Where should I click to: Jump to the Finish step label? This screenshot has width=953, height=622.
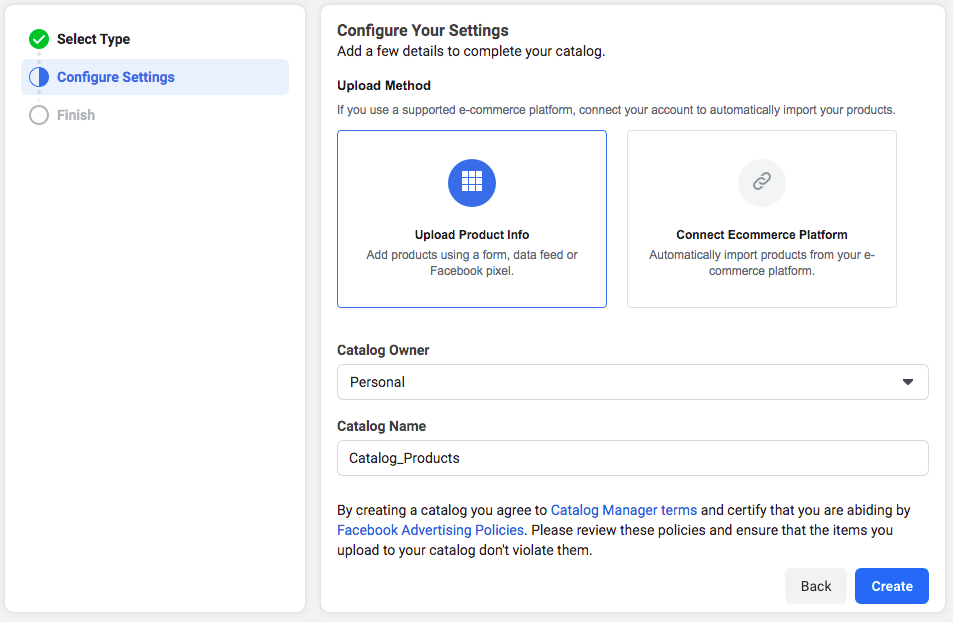[x=76, y=115]
